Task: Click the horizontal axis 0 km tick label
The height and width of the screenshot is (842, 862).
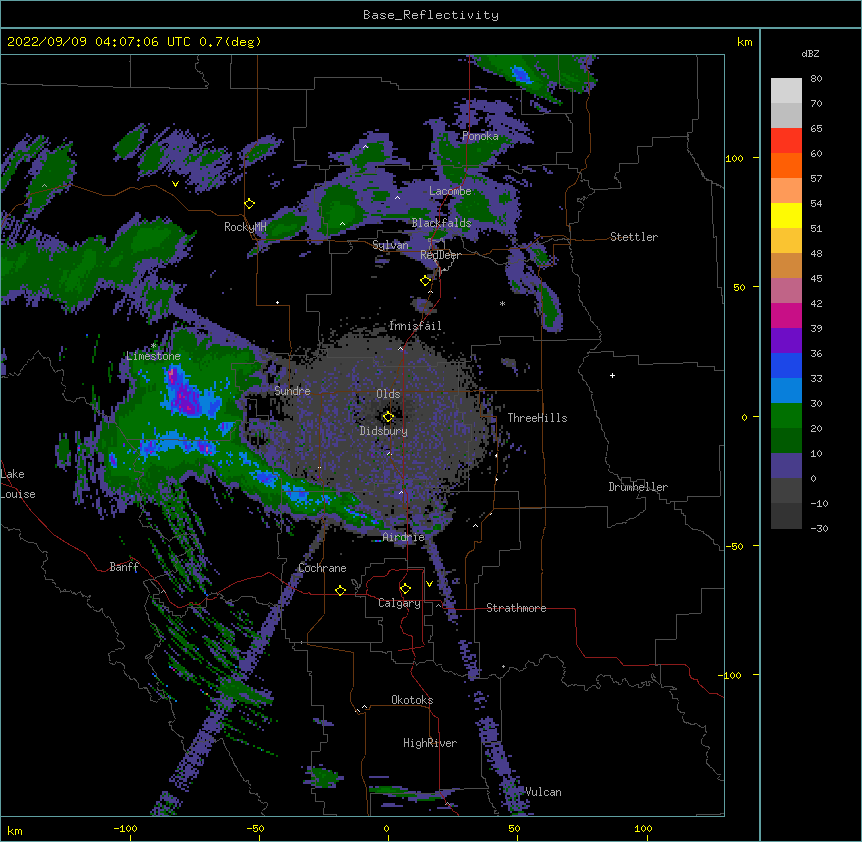Action: [x=386, y=829]
